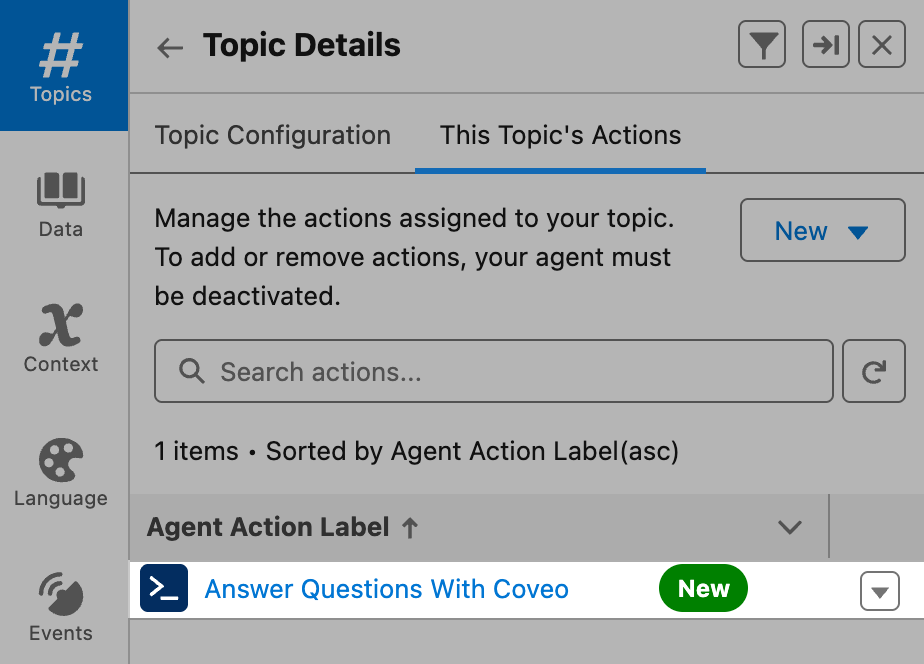Click the filter funnel icon

765,46
